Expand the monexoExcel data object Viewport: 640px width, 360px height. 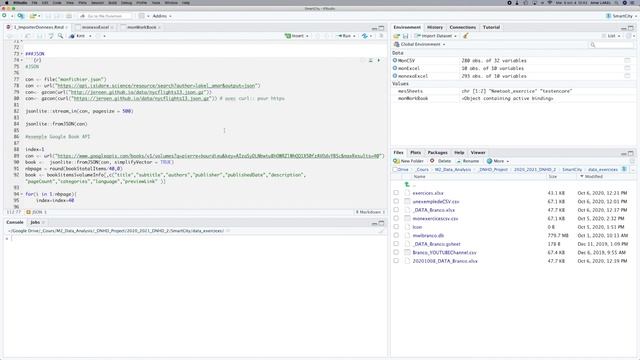[x=395, y=76]
